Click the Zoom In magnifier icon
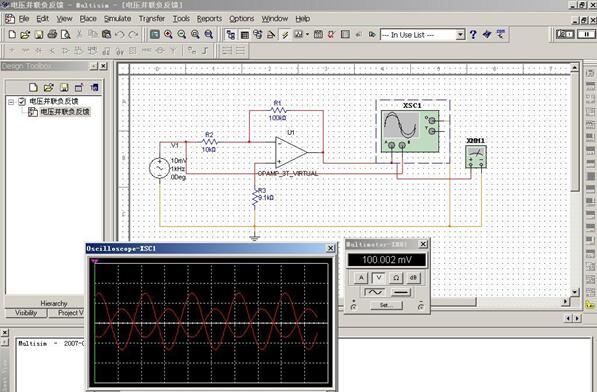The height and width of the screenshot is (392, 597). tap(168, 35)
